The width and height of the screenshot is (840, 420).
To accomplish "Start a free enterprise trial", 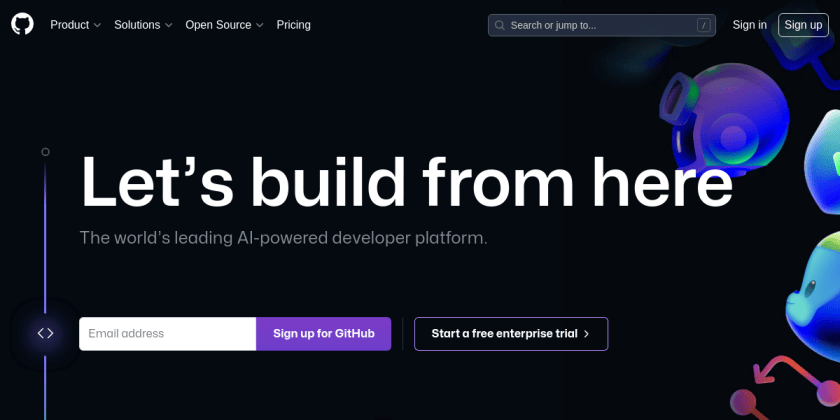I will coord(511,334).
